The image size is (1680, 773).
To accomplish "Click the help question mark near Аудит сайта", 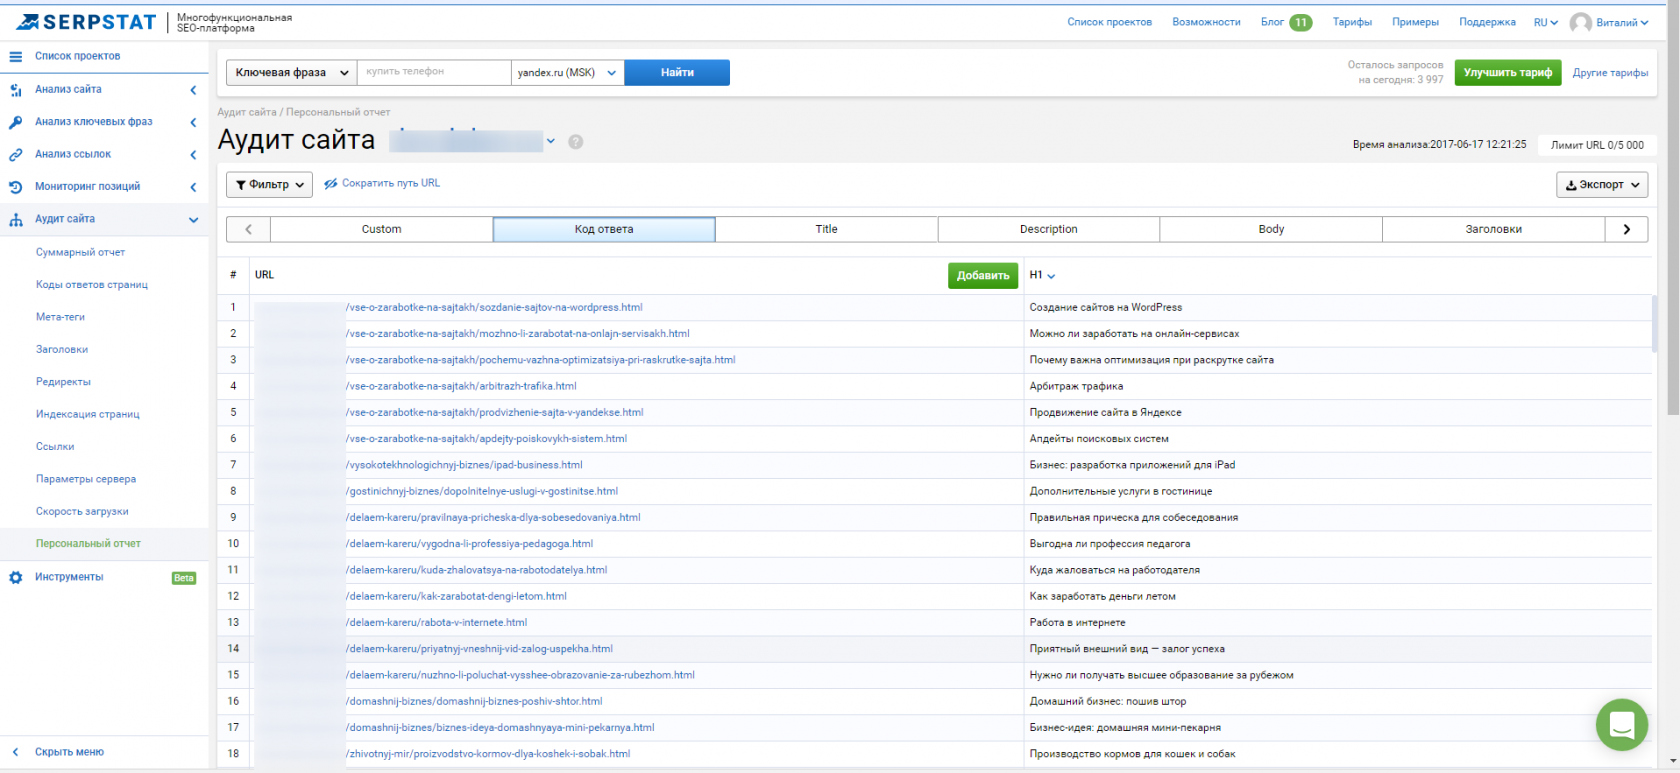I will (576, 142).
